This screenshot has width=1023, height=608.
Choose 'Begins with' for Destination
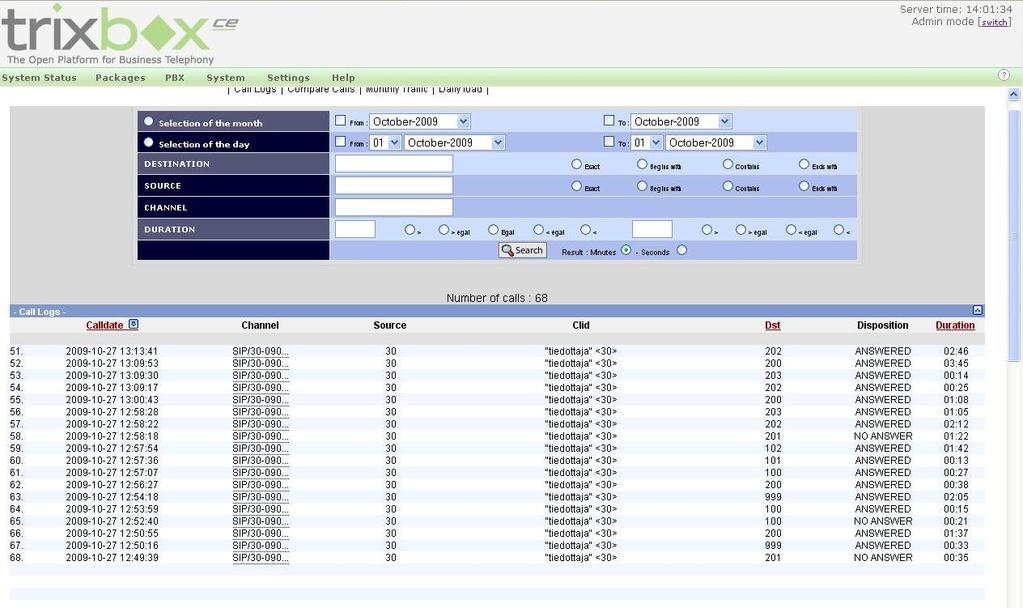point(642,164)
